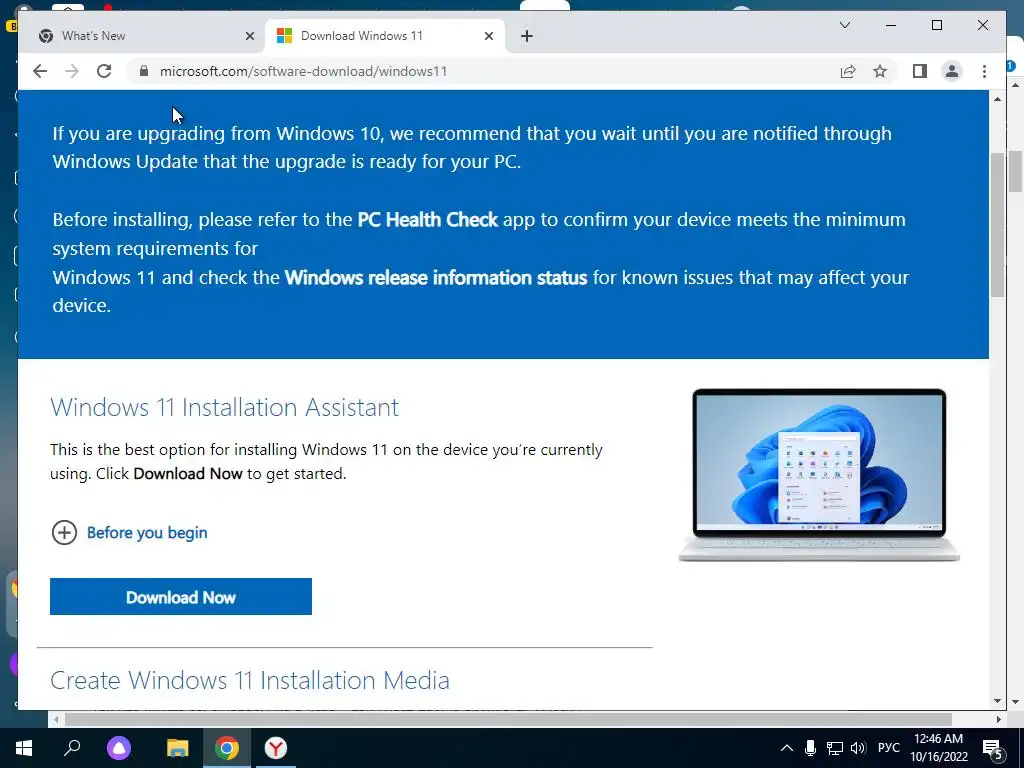Open the taskbar clock and date

click(x=938, y=748)
